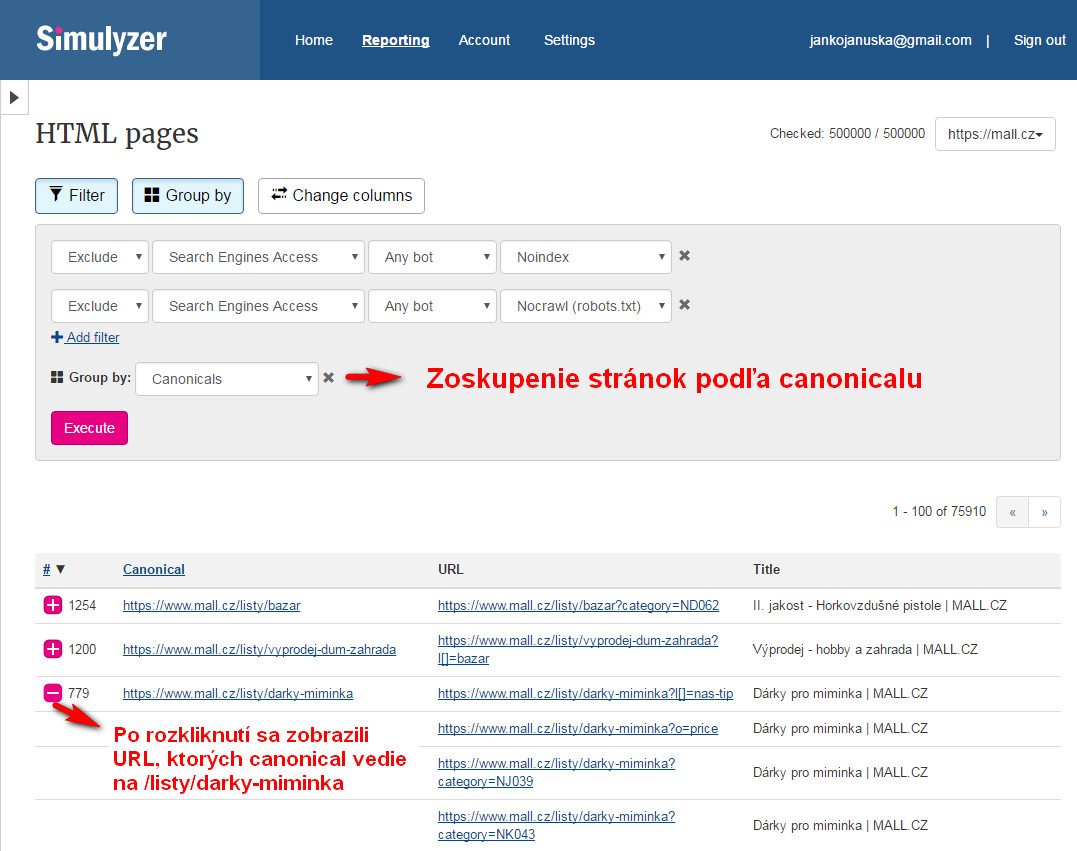The image size is (1077, 851).
Task: Open Any bot dropdown in the Noindex row
Action: click(432, 257)
